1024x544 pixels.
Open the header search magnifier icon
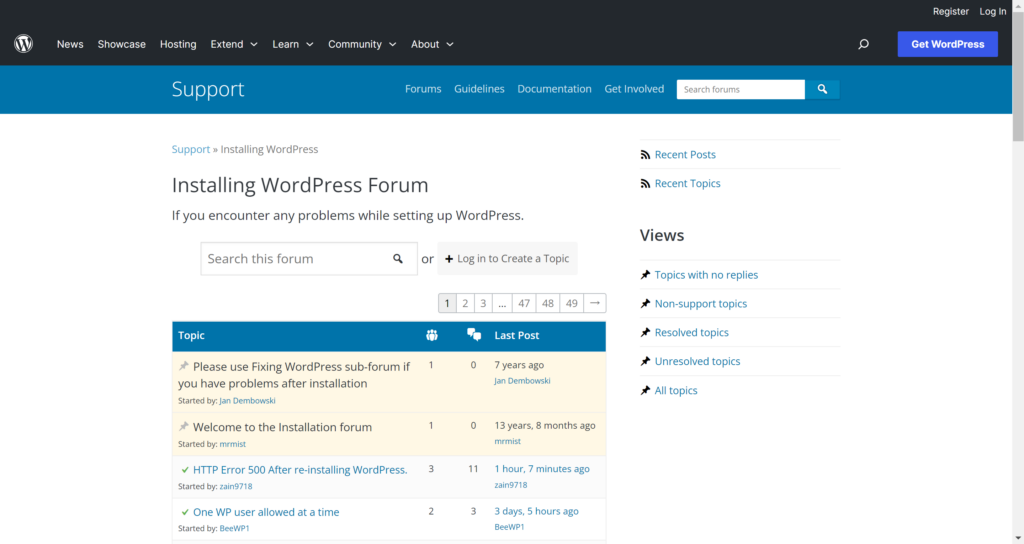863,44
